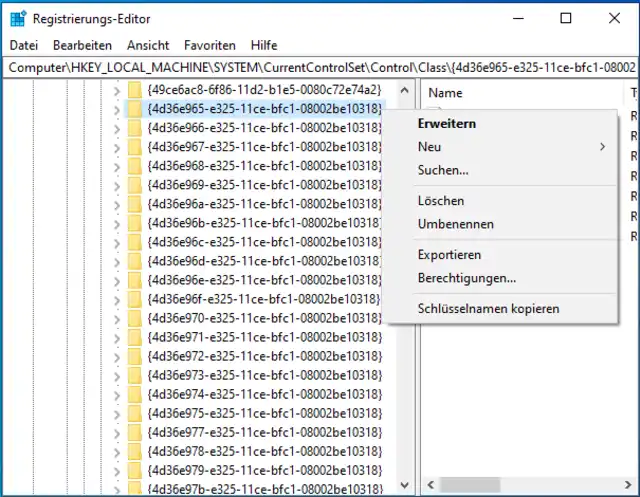Click folder icon of {4d36e96c-e325-11ce-bfc1-08002be10318}

pyautogui.click(x=135, y=242)
